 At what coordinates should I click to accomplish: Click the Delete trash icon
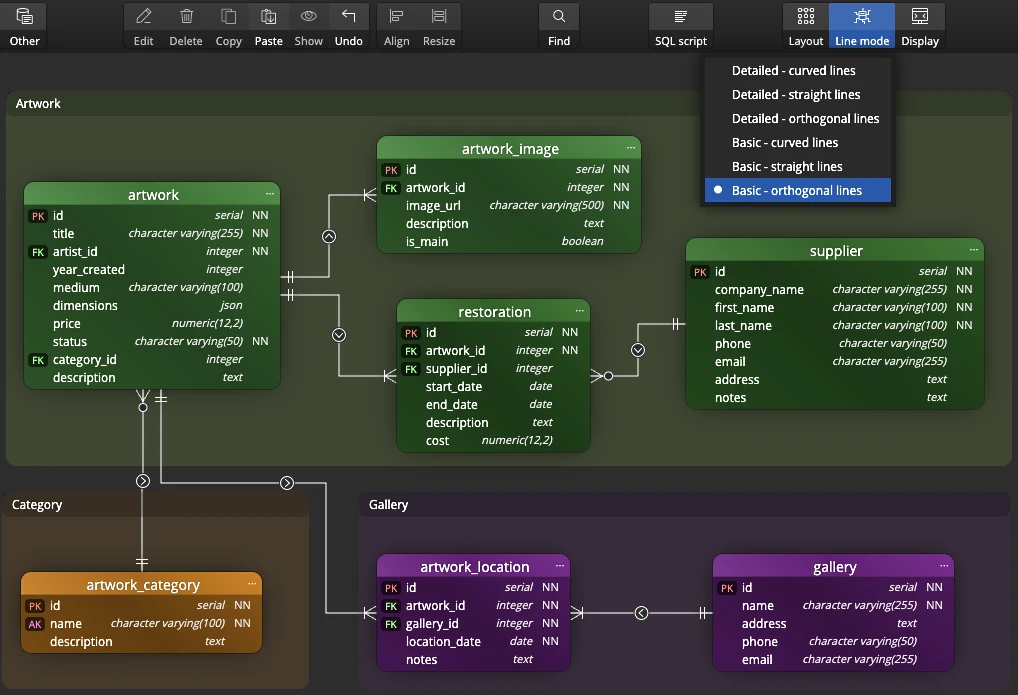click(x=186, y=16)
